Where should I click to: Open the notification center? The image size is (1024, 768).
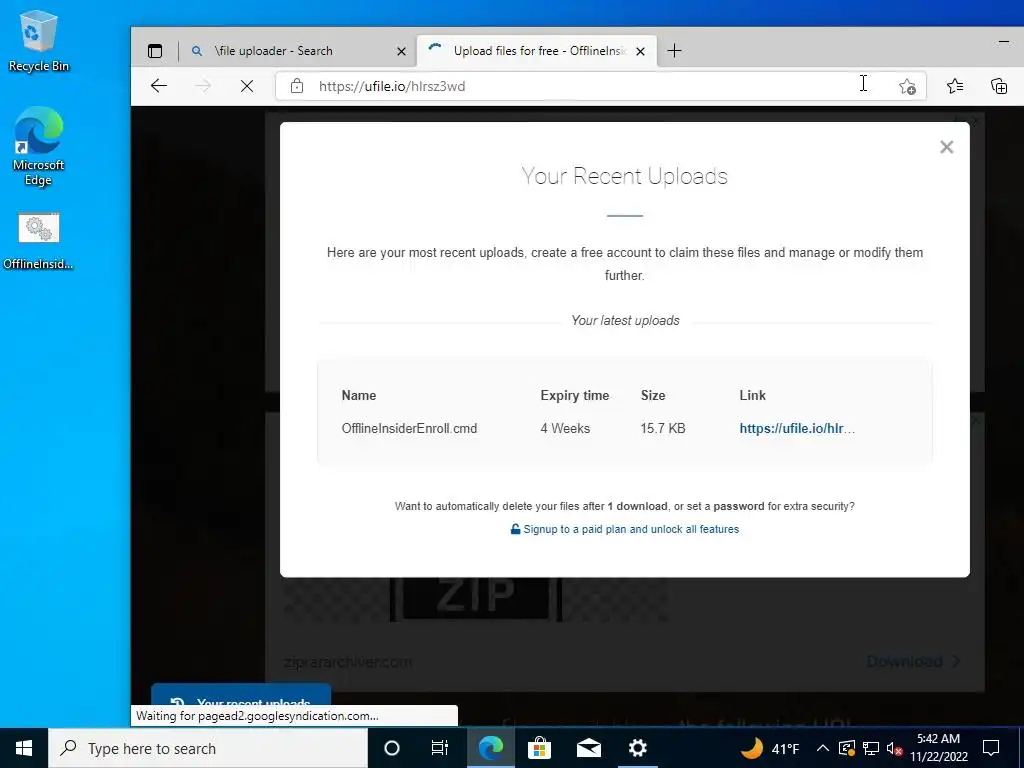pos(991,748)
